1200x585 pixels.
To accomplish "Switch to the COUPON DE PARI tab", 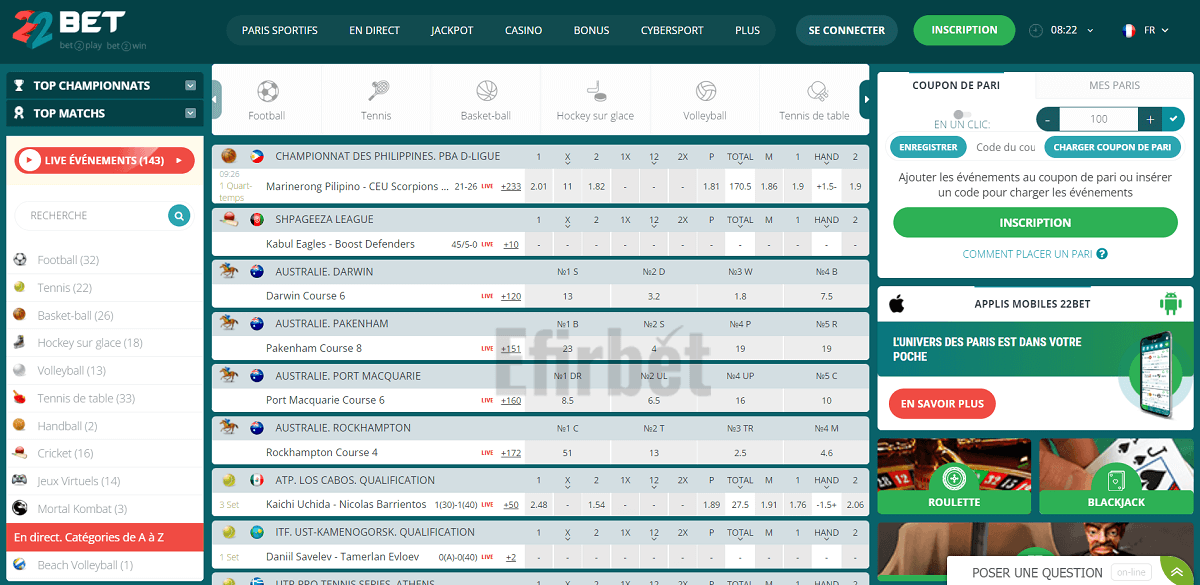I will pos(956,86).
